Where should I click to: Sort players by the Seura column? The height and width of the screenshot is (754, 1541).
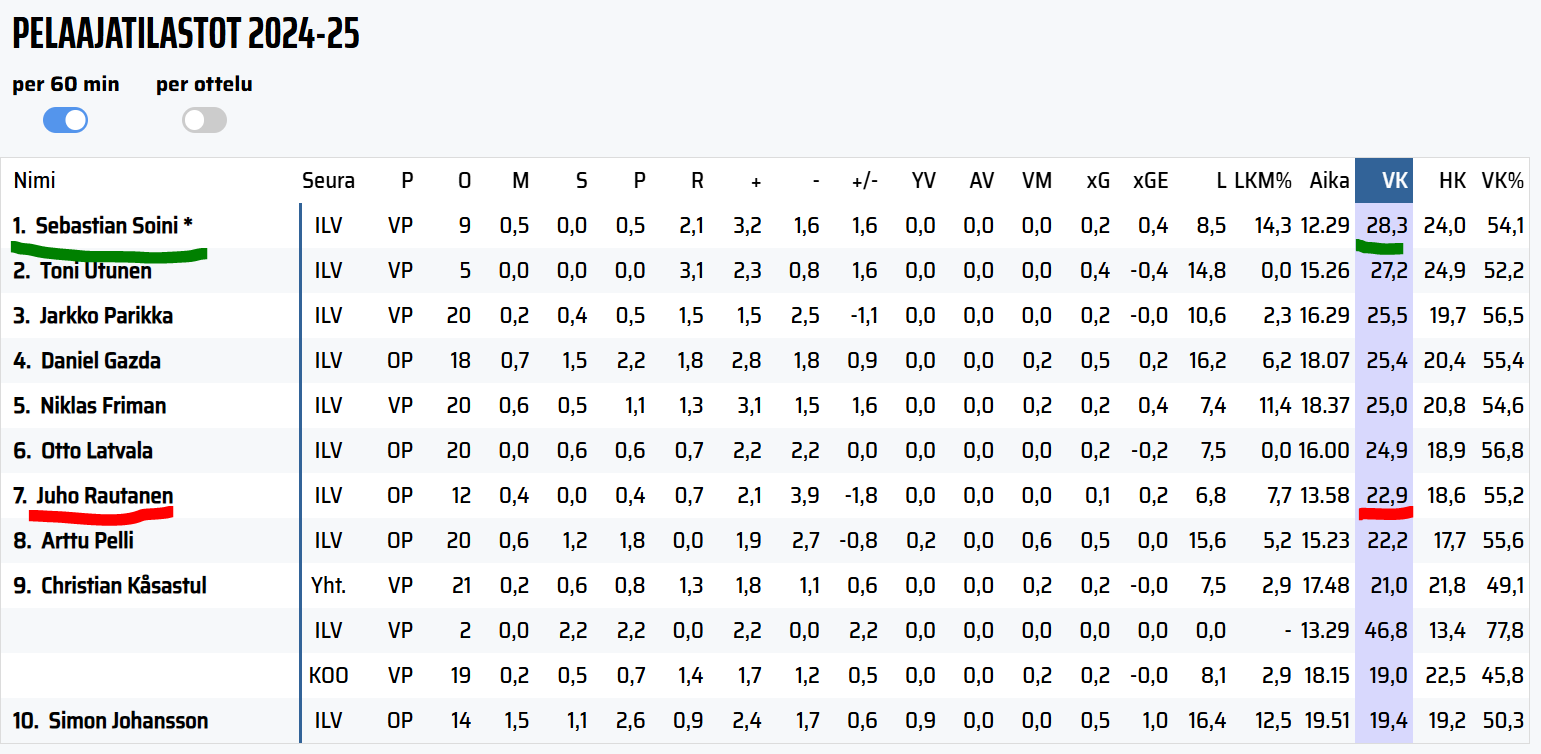[x=328, y=181]
